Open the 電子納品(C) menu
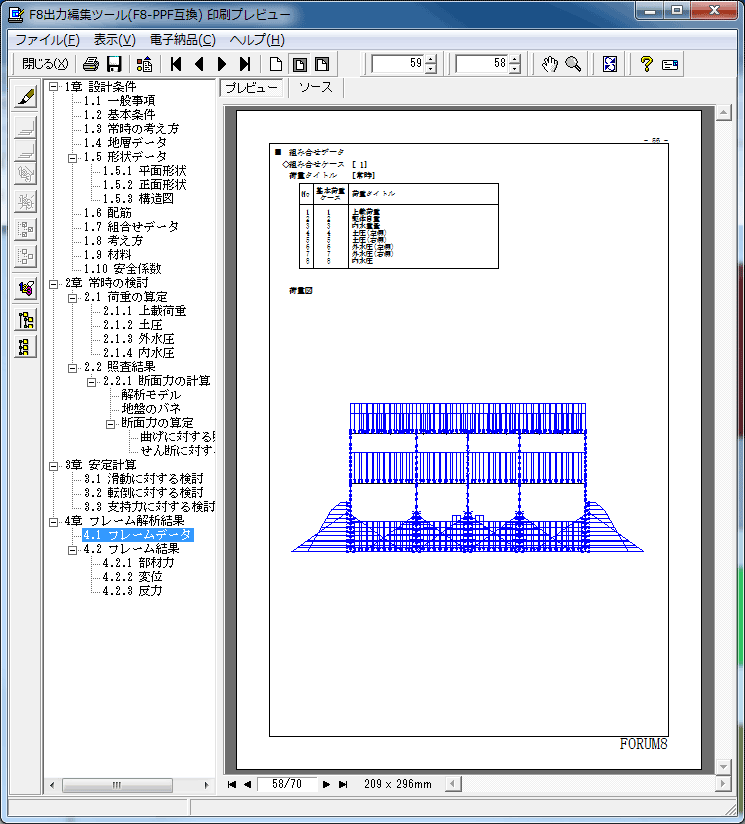The image size is (745, 824). (x=183, y=40)
